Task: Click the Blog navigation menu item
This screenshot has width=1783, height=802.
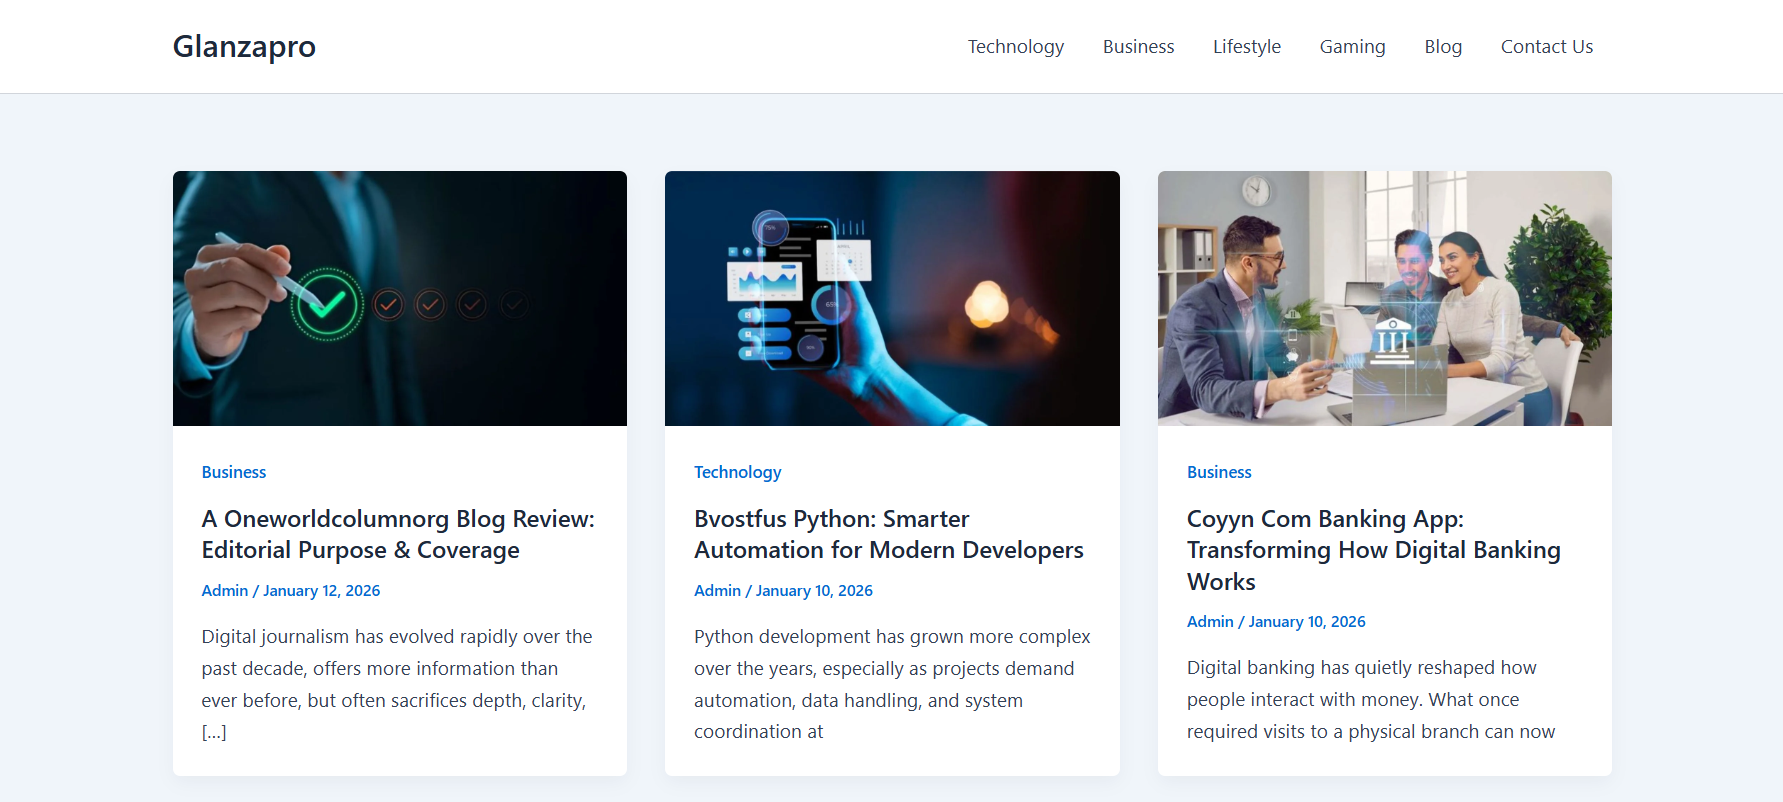Action: (x=1442, y=47)
